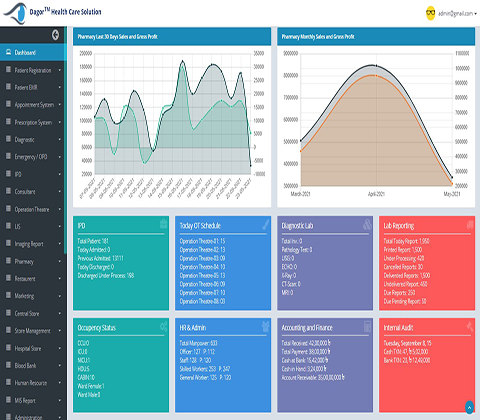
Task: Open the MIS Report menu label
Action: pyautogui.click(x=25, y=401)
